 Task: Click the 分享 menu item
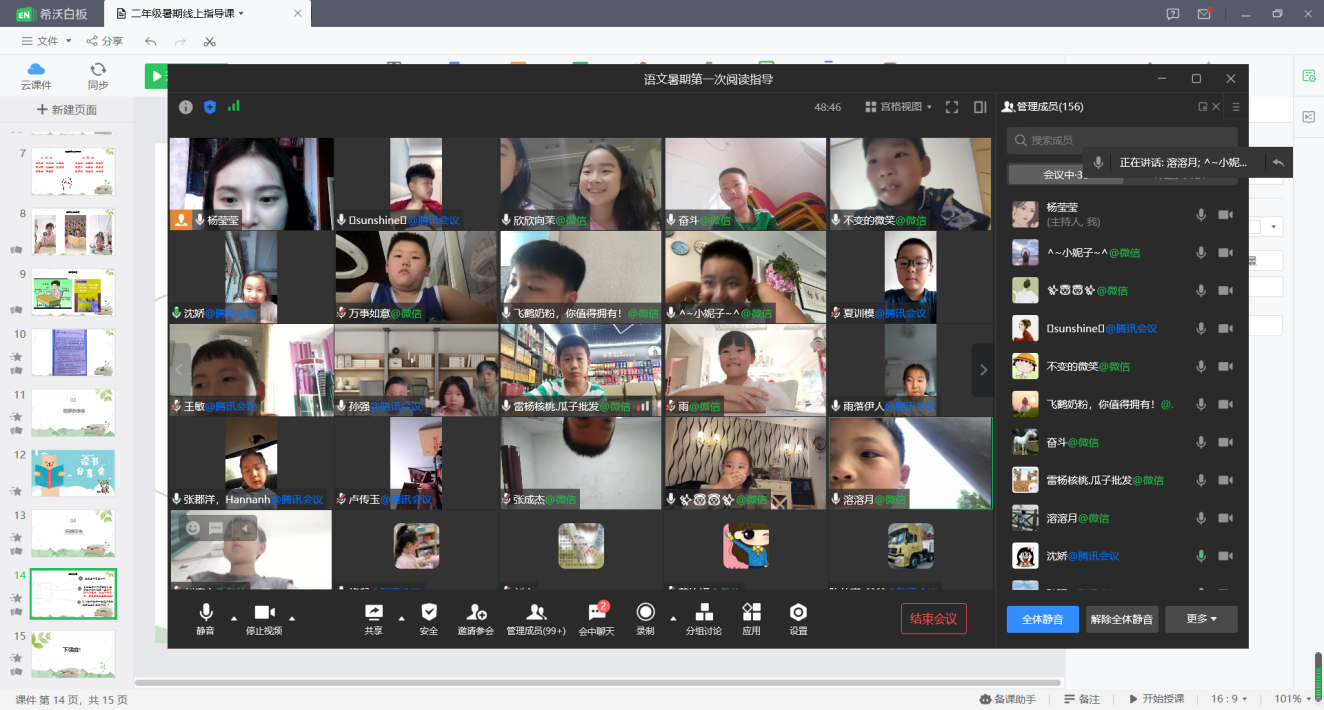tap(105, 41)
